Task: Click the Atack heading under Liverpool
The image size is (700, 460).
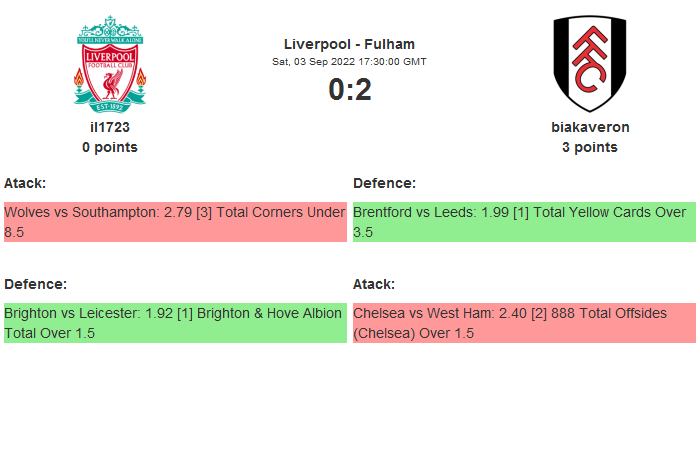Action: [25, 183]
